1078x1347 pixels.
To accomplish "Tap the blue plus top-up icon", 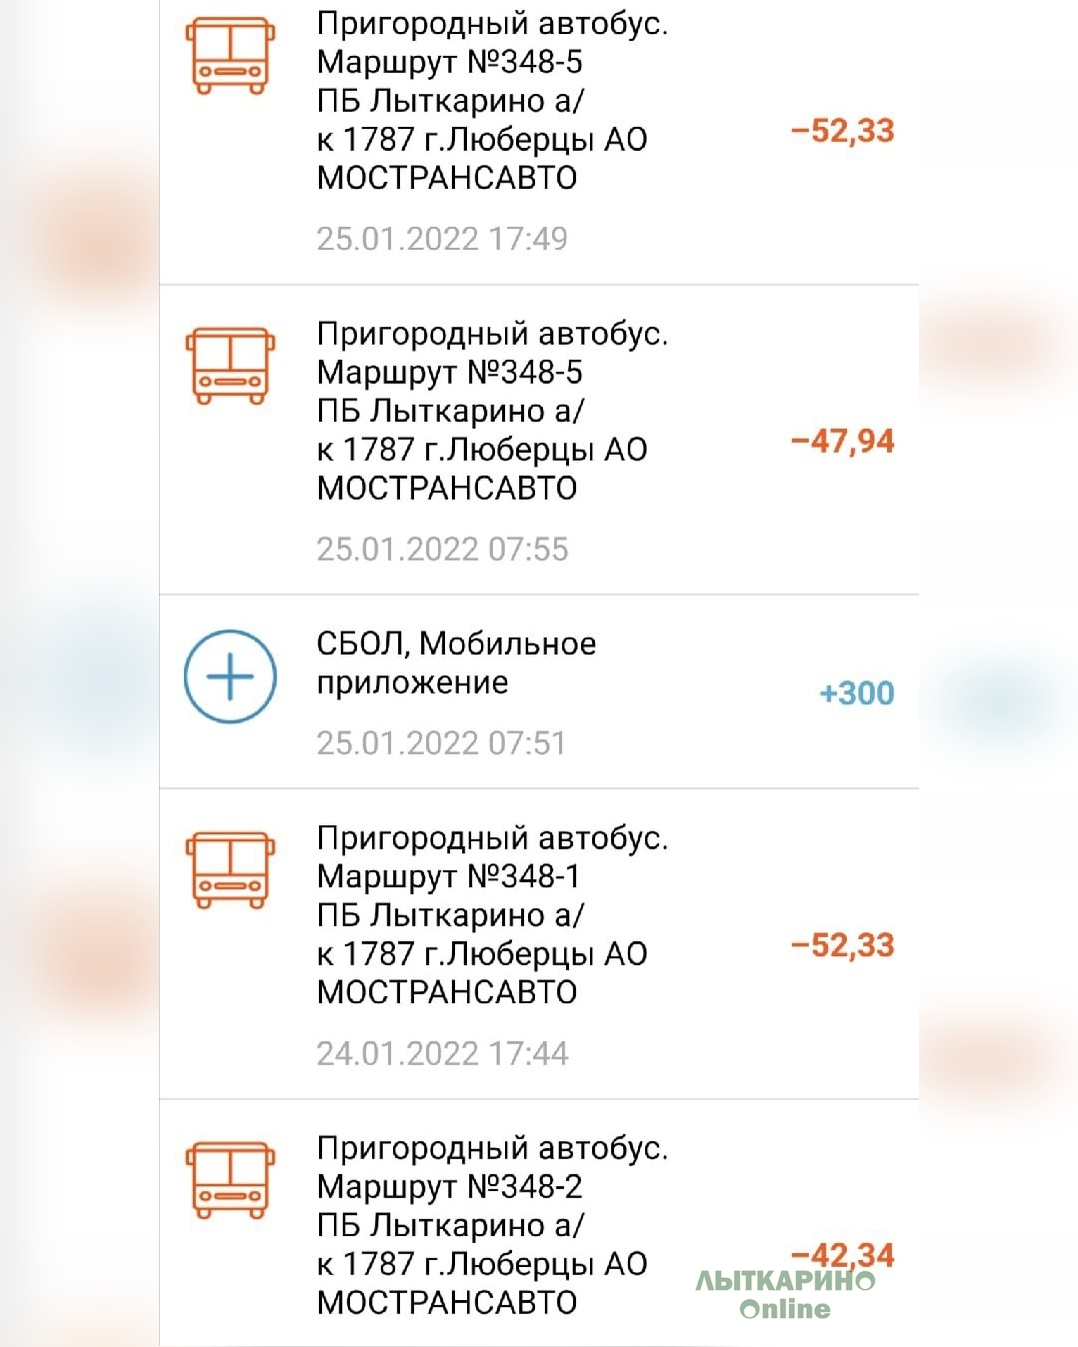I will point(230,677).
